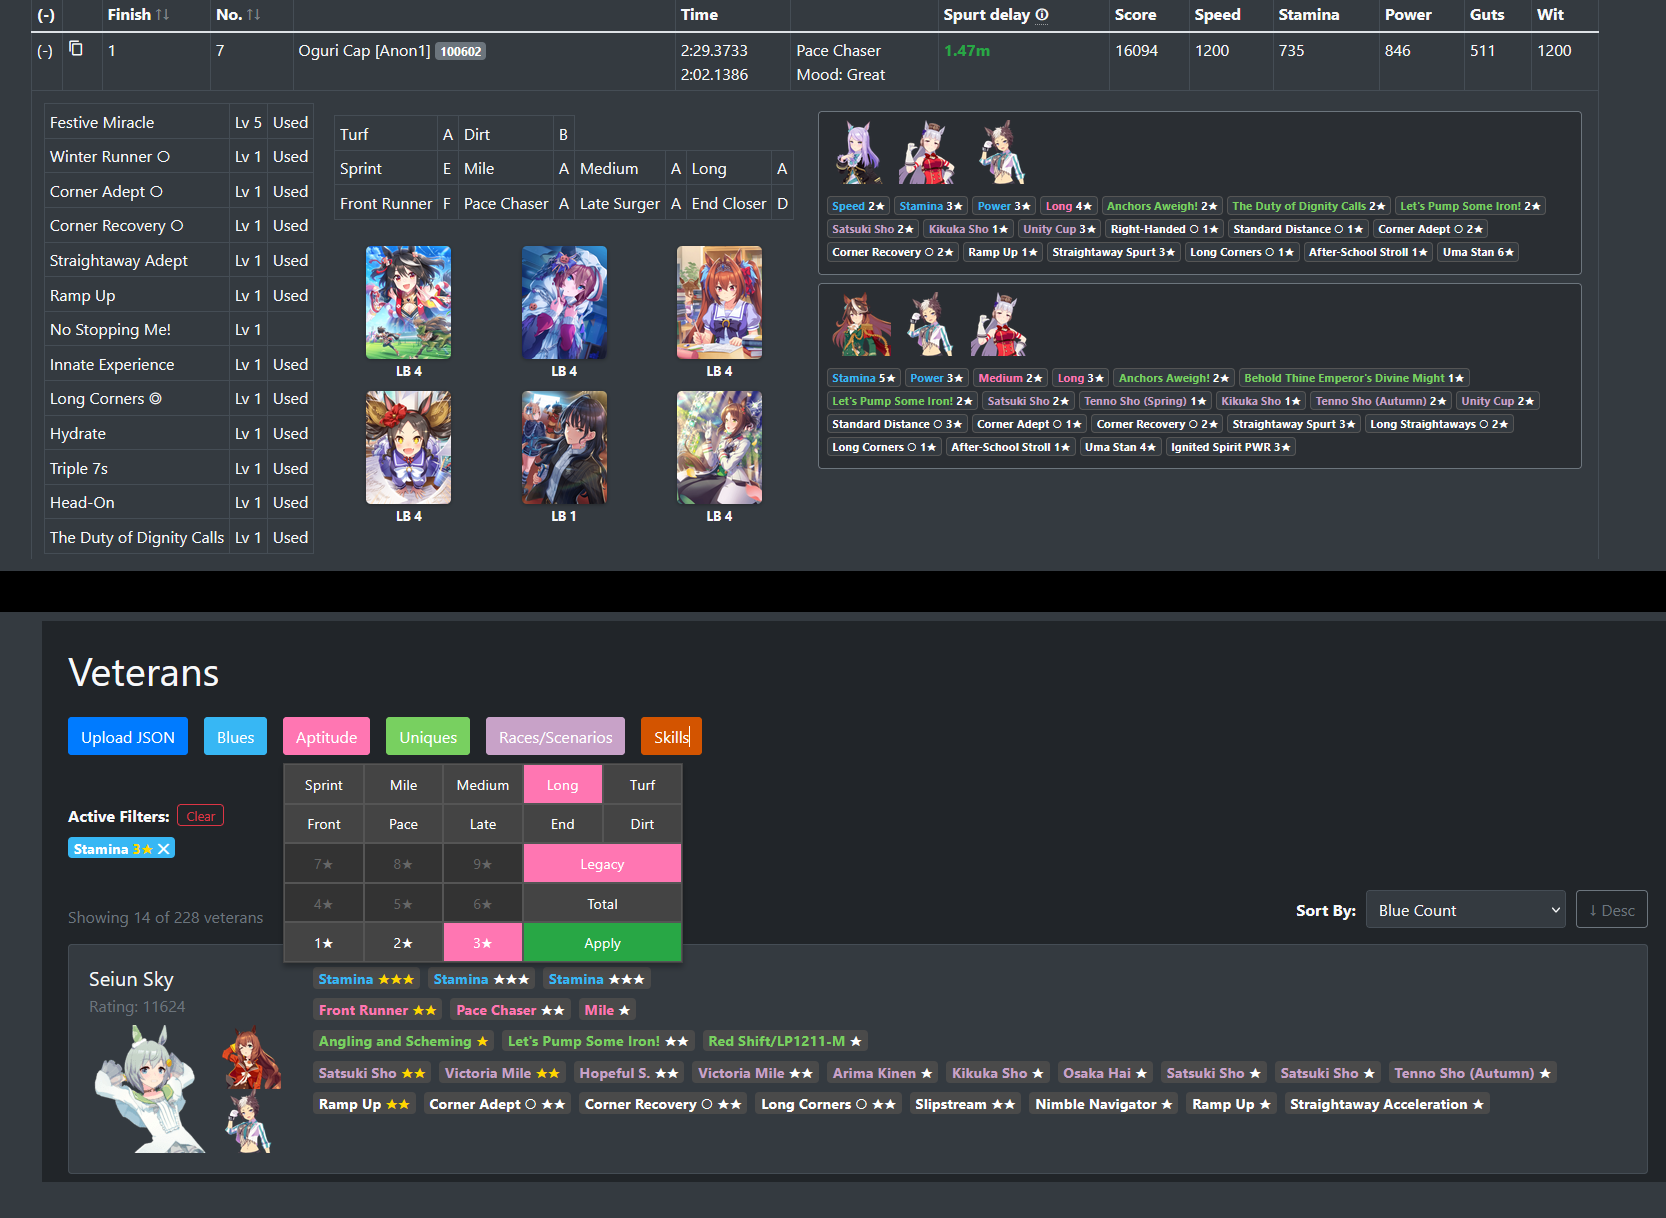Open the Sort By dropdown
1666x1218 pixels.
[1465, 910]
